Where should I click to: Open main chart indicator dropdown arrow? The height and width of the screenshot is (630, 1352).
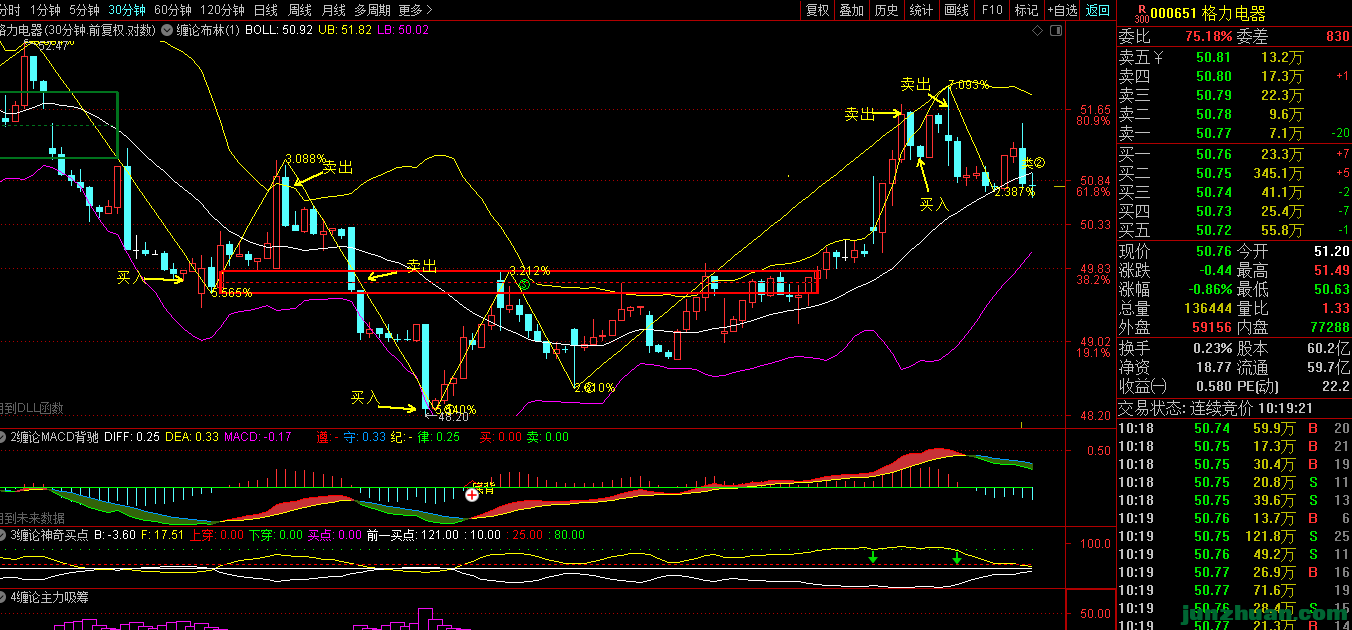tap(166, 30)
